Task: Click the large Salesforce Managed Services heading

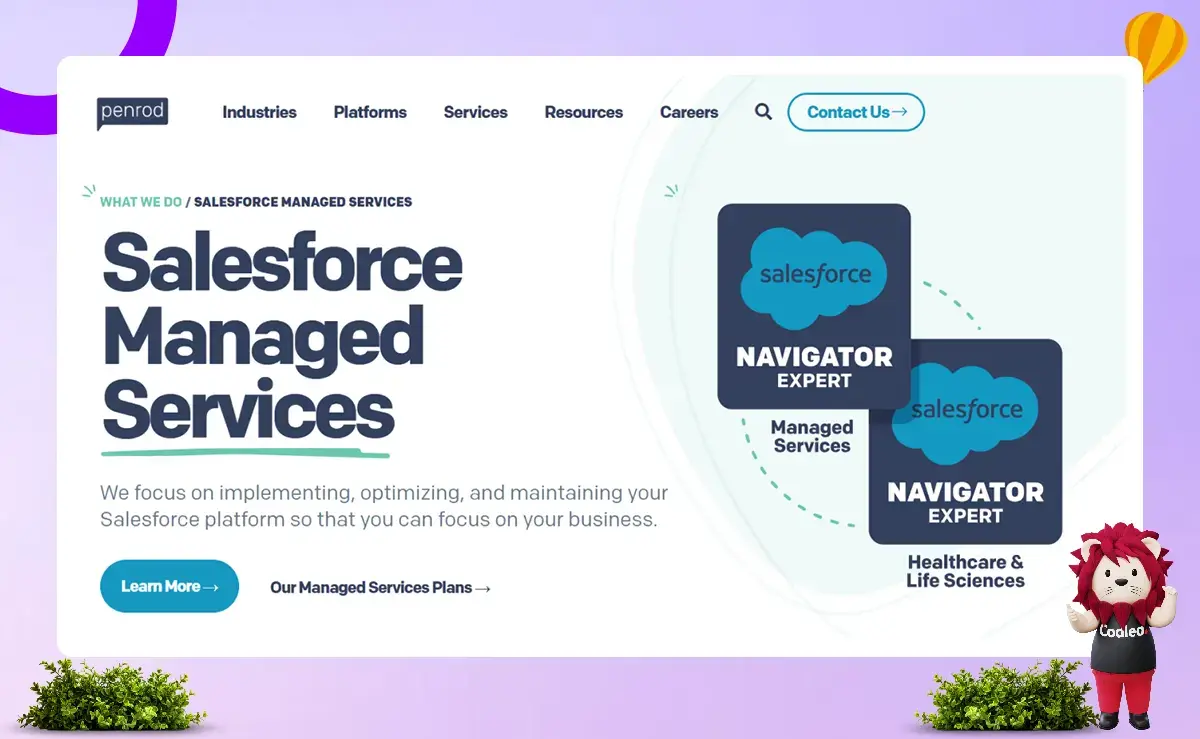Action: [x=280, y=335]
